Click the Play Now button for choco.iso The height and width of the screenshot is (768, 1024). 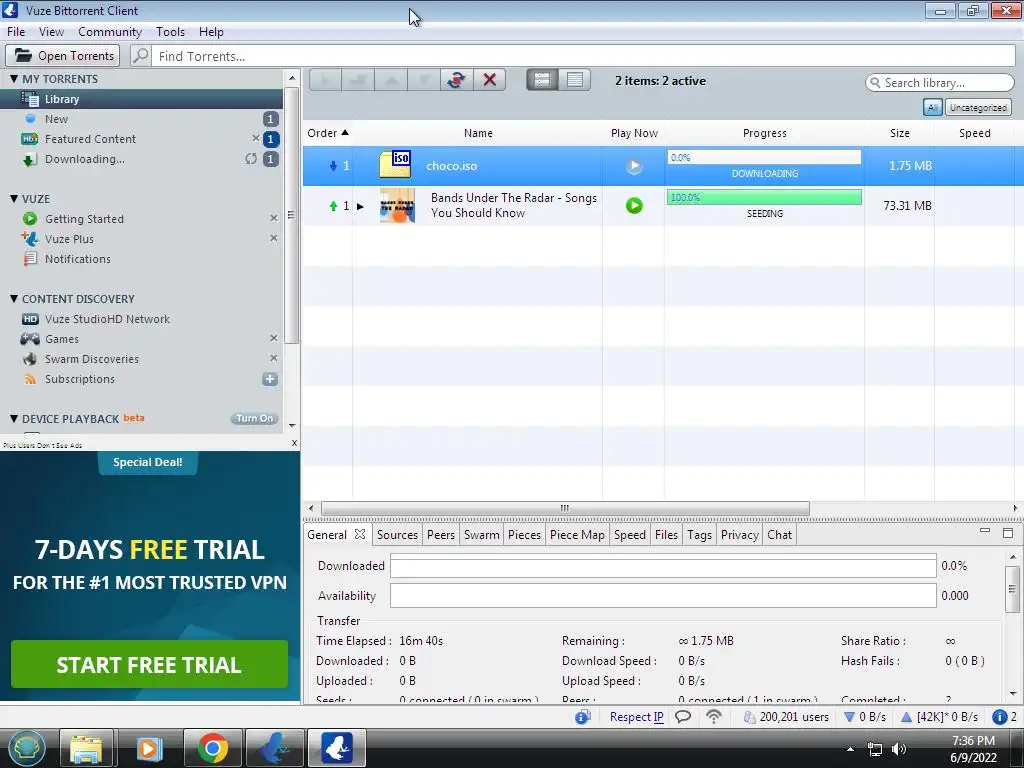(633, 166)
